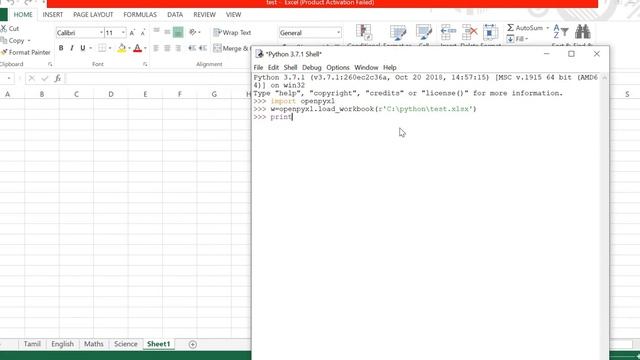Open the File menu in Python Shell
640x360 pixels.
point(258,67)
